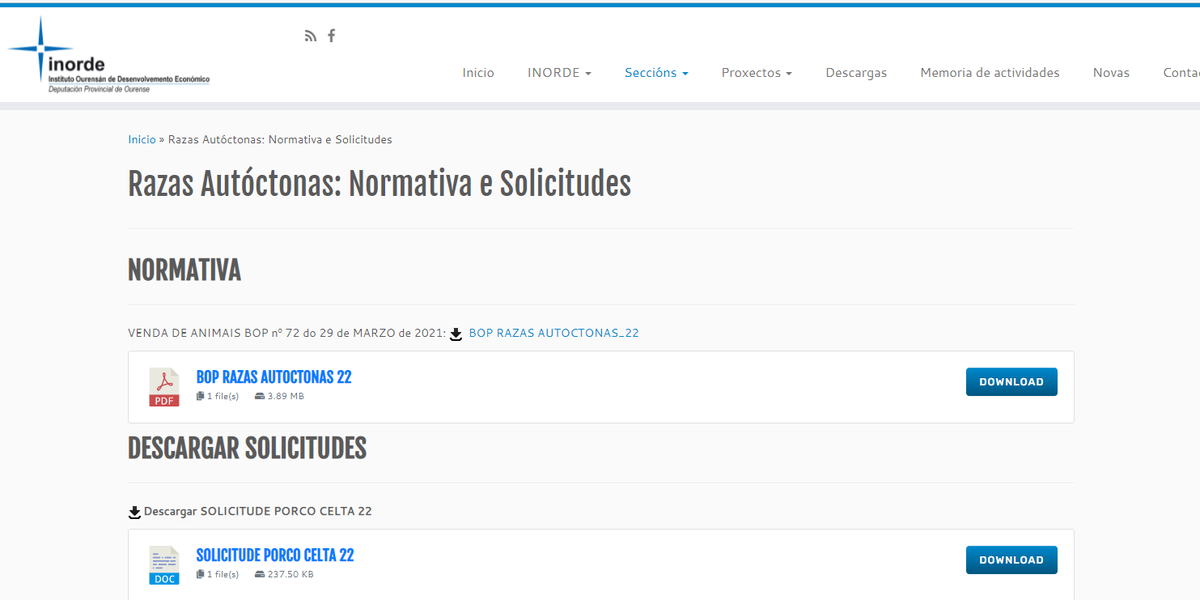Expand the Proxectos dropdown menu
Image resolution: width=1200 pixels, height=600 pixels.
[x=756, y=73]
